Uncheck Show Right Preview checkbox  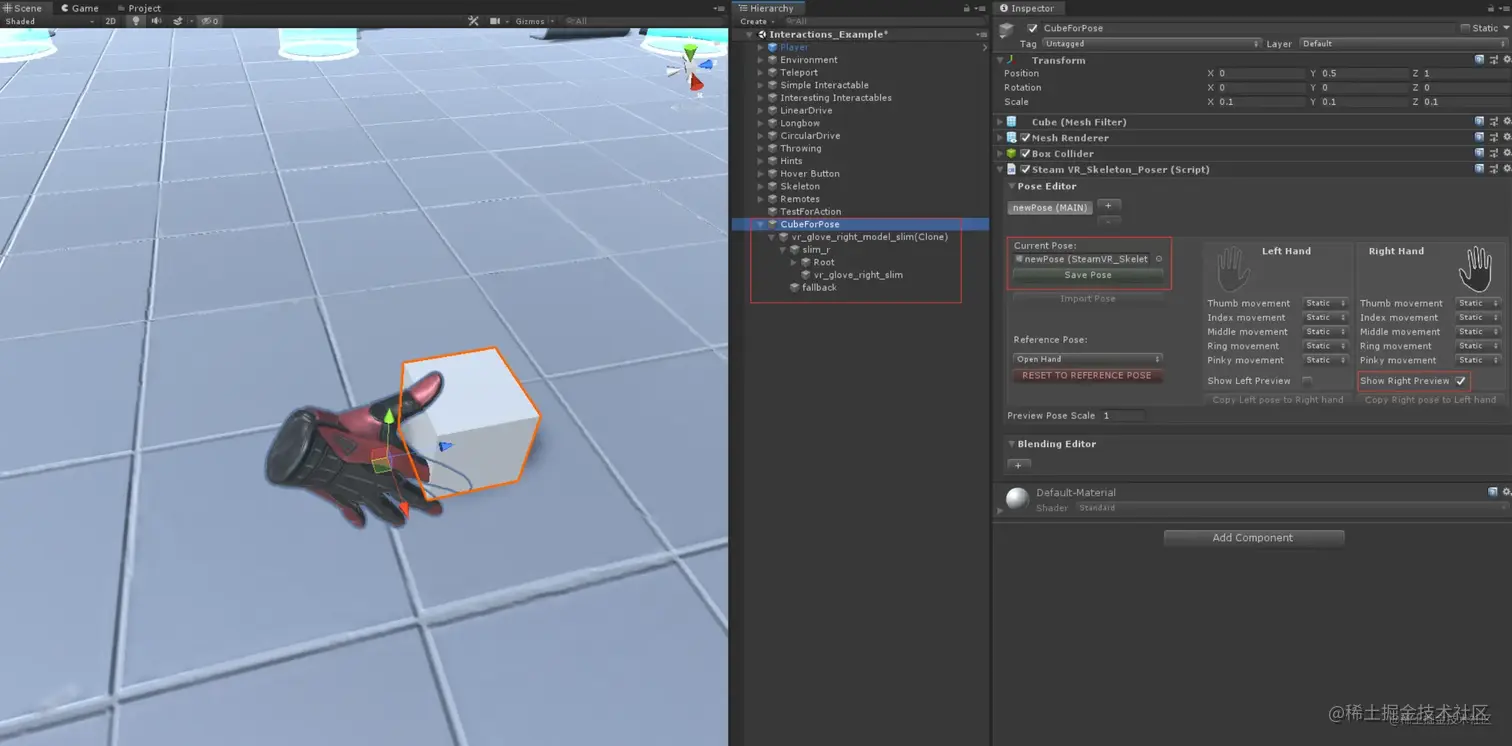(1461, 381)
